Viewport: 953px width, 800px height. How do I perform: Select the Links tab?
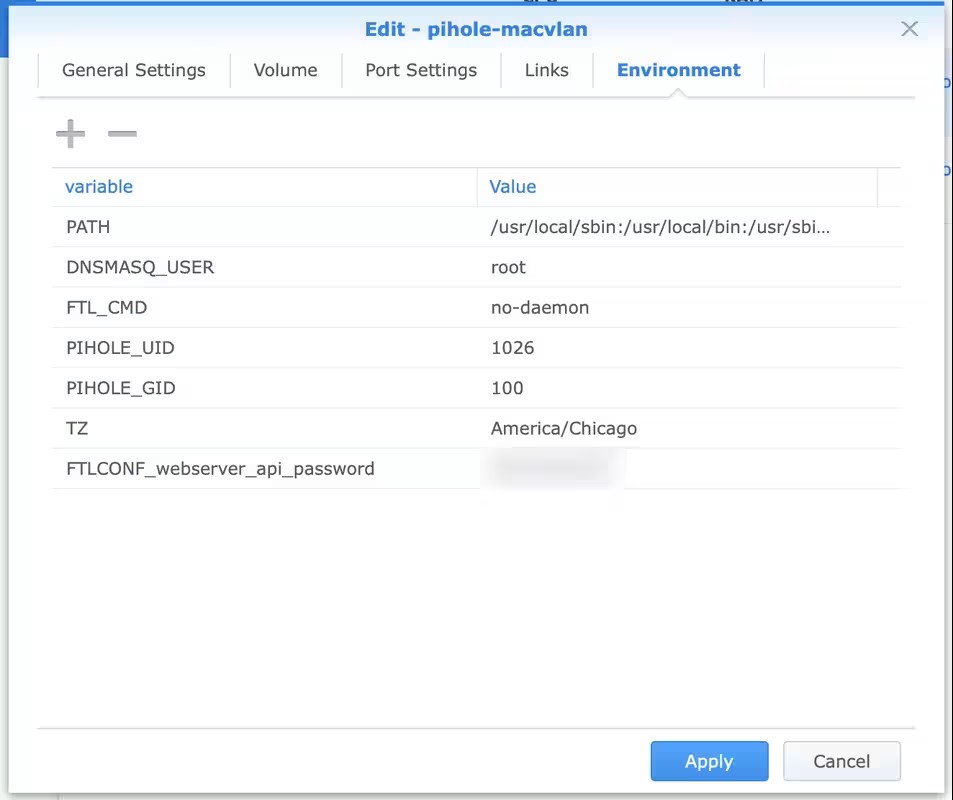pos(546,70)
